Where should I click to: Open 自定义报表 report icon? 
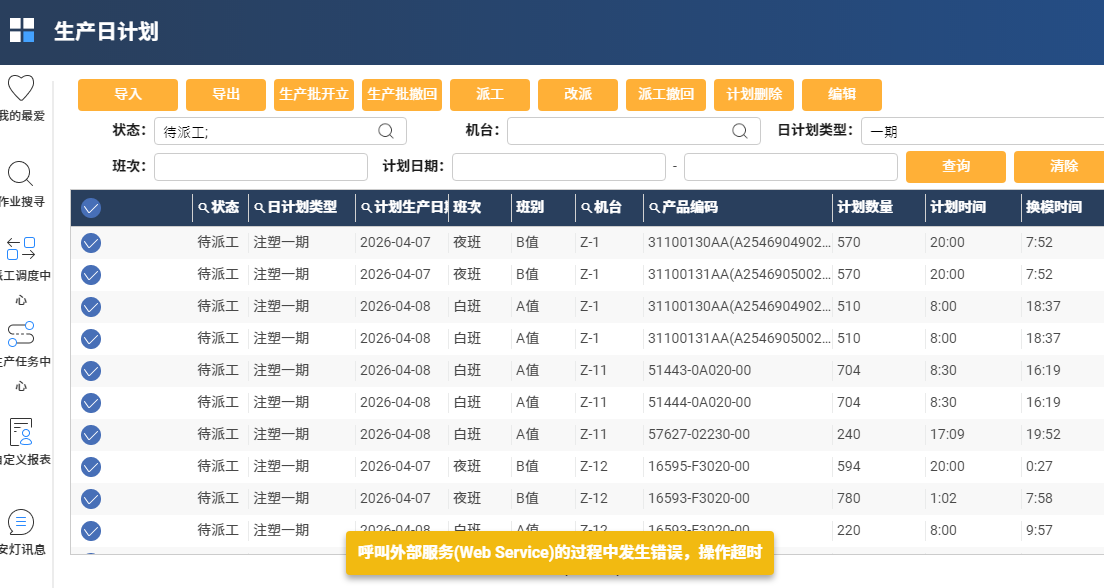[x=21, y=432]
